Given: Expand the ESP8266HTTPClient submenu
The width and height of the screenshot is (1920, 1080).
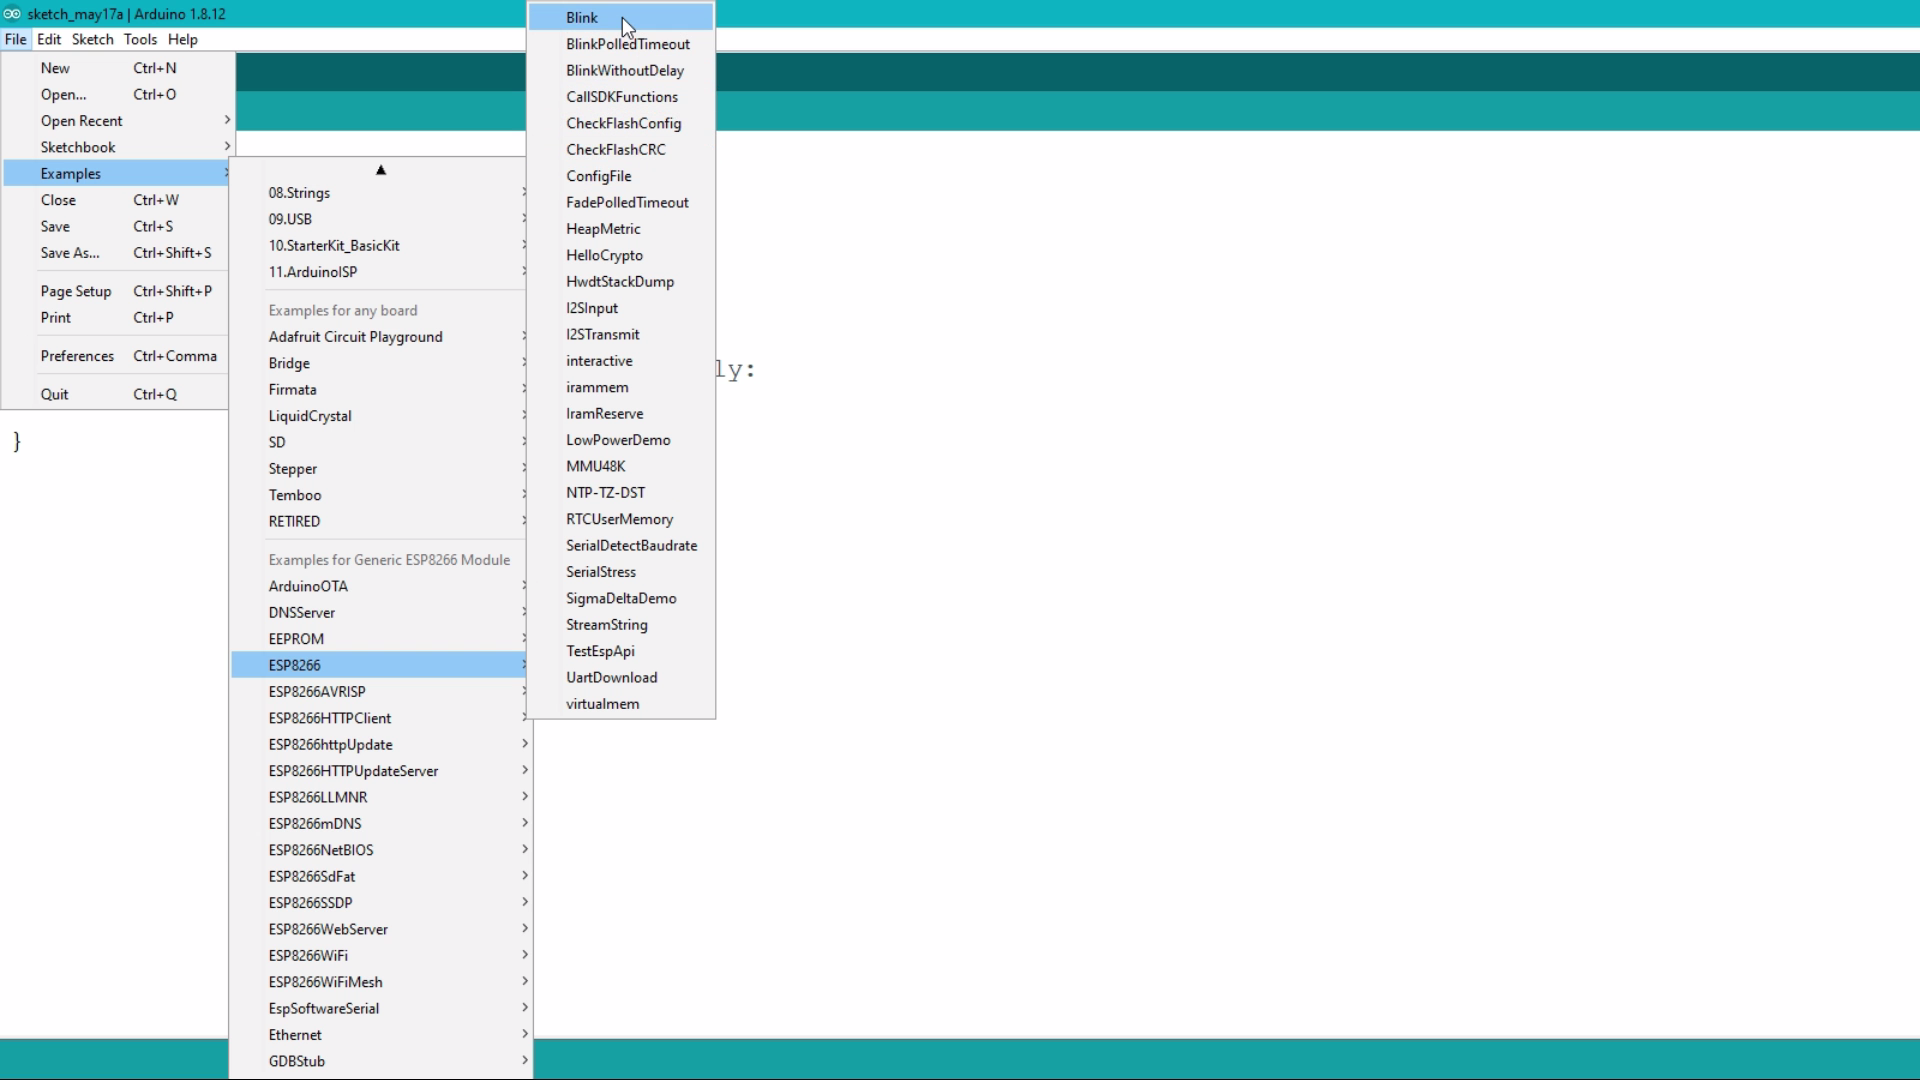Looking at the screenshot, I should pos(380,718).
